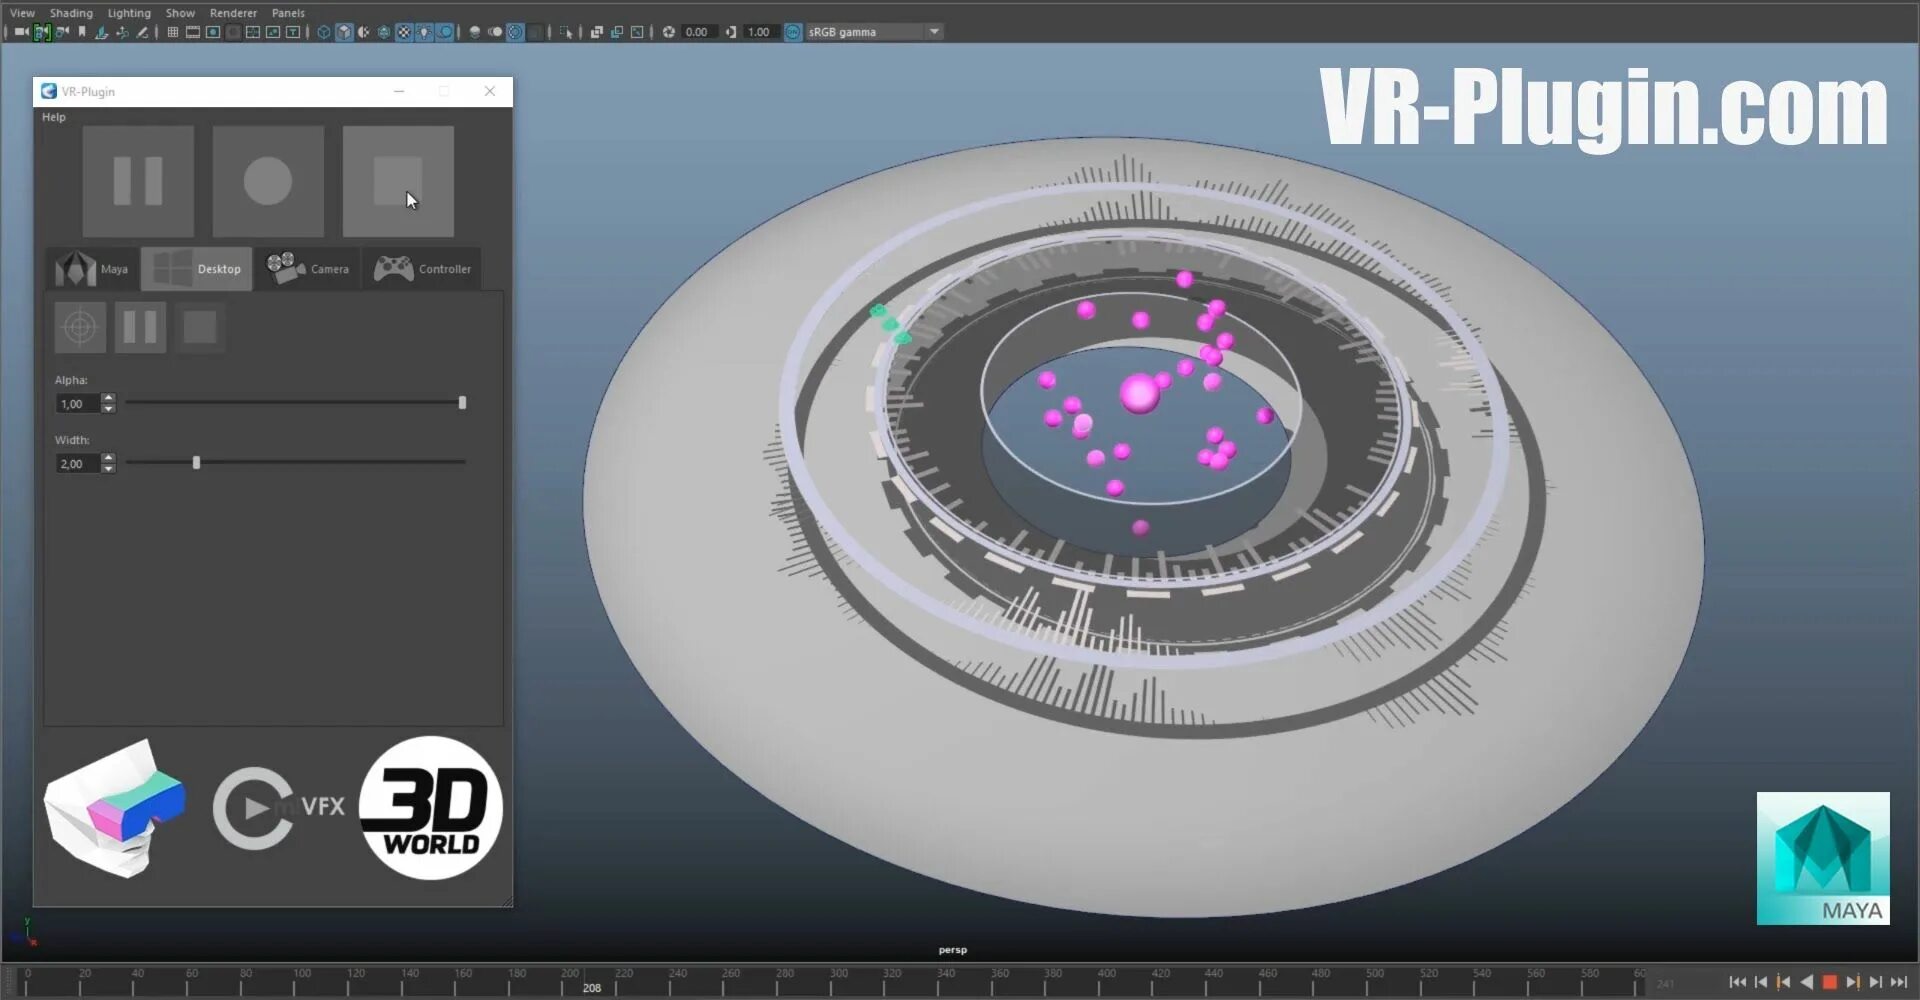Click the Alpha slider handle
This screenshot has height=1000, width=1920.
462,403
